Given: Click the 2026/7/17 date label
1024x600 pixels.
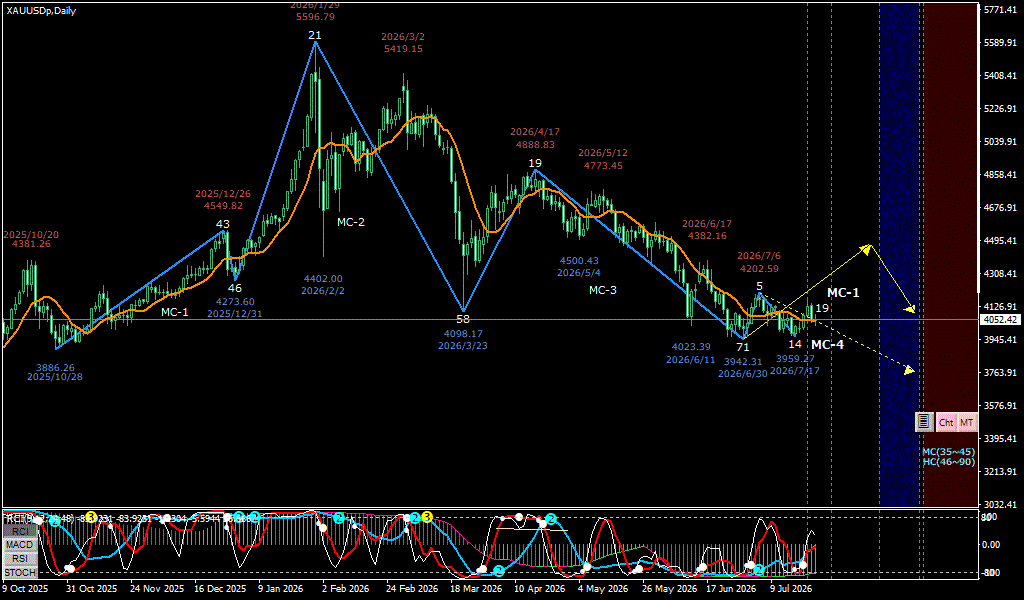Looking at the screenshot, I should tap(795, 370).
